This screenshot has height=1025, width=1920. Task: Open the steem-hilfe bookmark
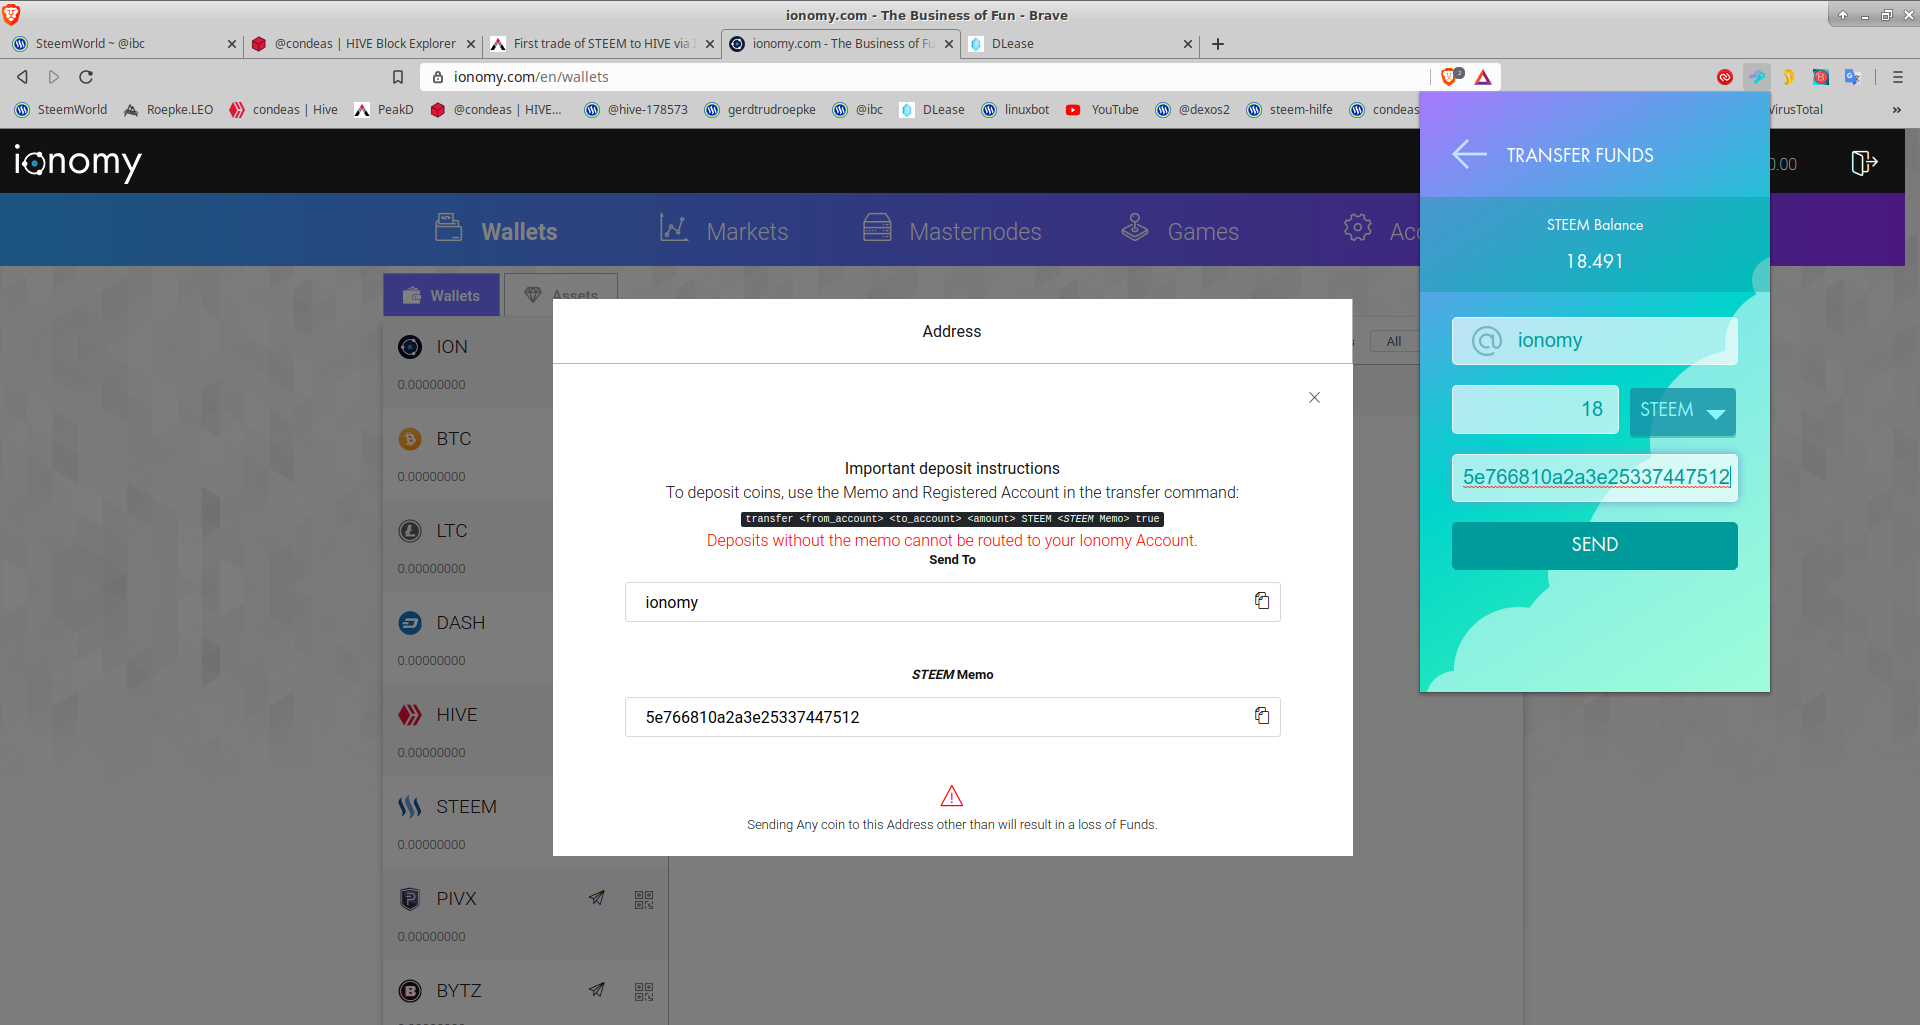click(1290, 110)
